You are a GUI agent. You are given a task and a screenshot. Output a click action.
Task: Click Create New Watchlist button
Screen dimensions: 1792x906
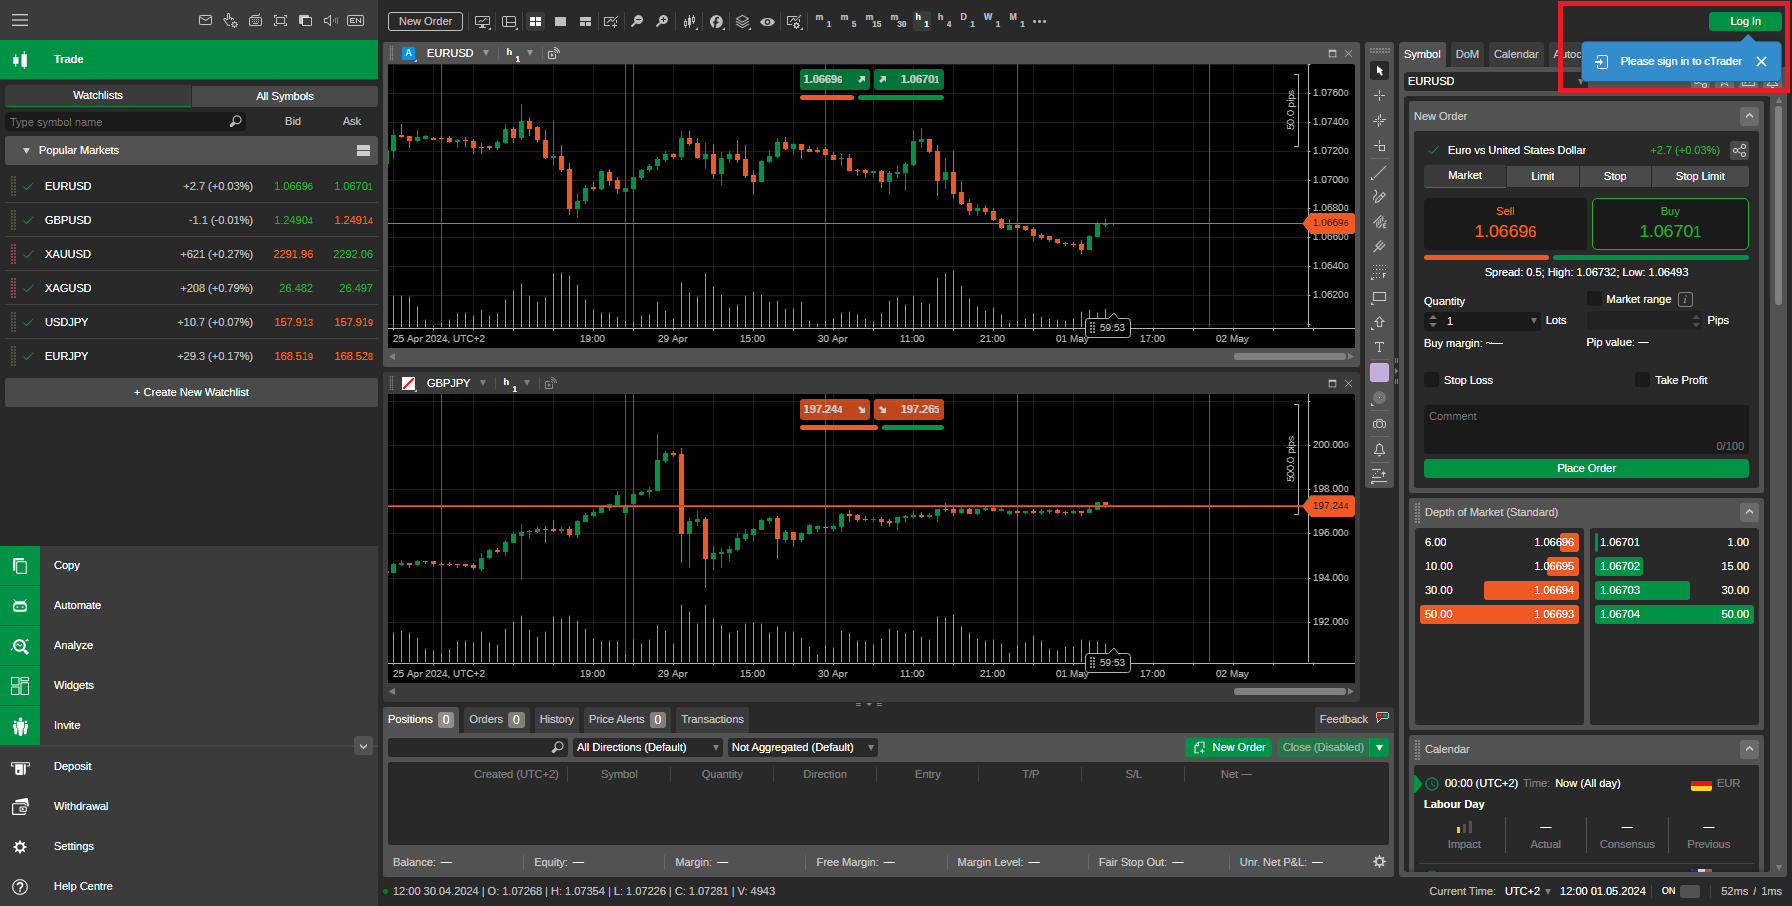click(x=191, y=392)
